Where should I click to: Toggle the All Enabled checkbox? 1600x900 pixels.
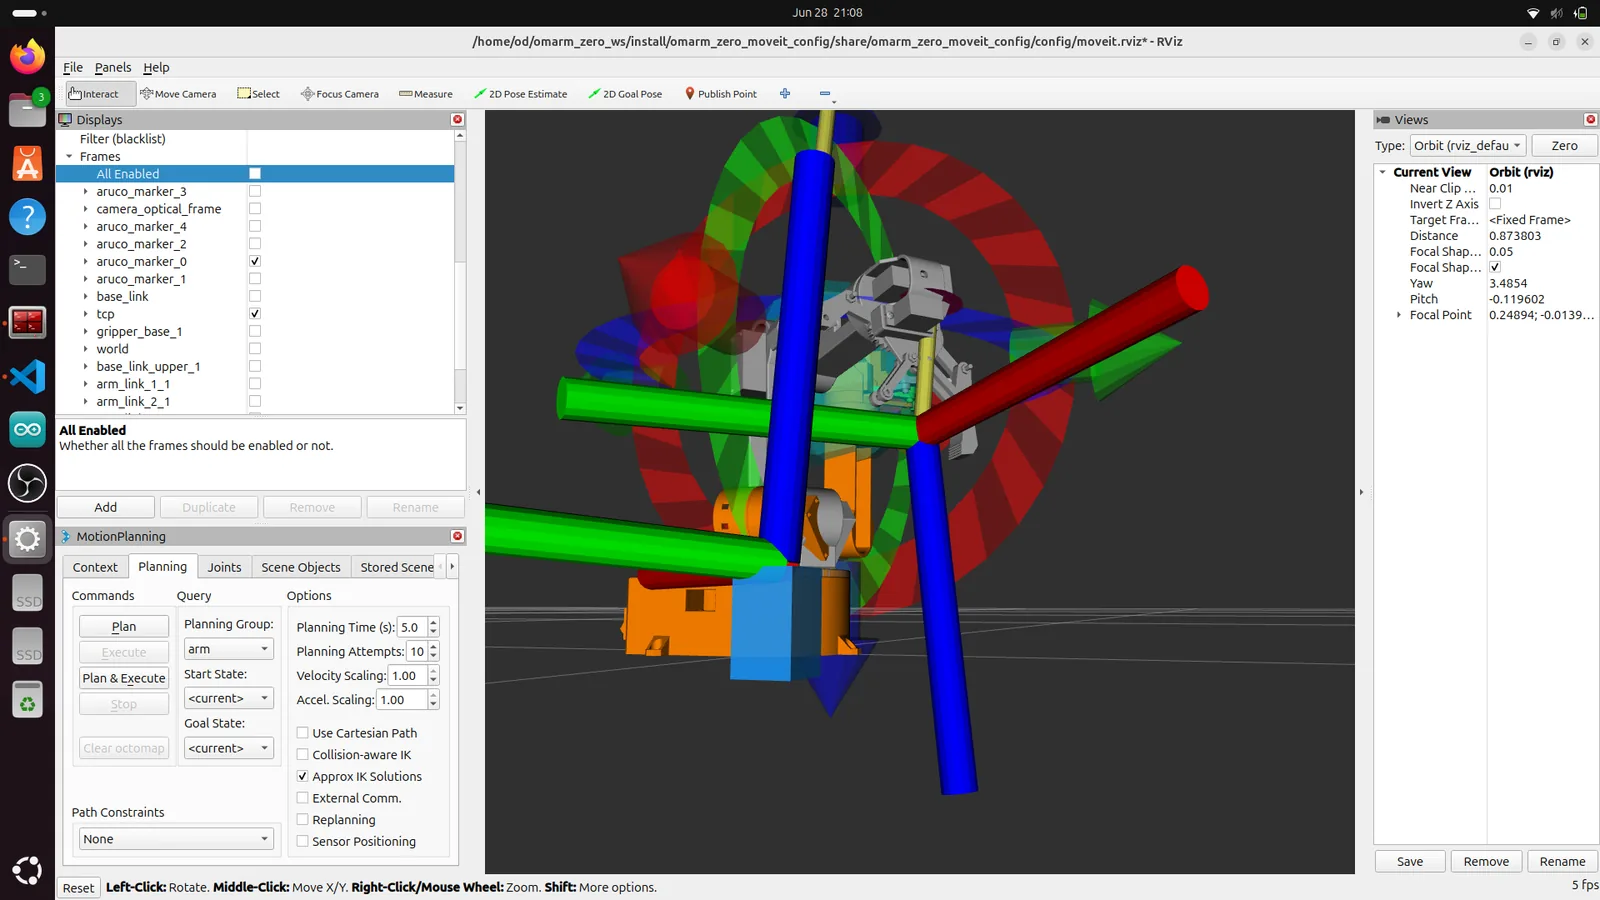pyautogui.click(x=255, y=174)
